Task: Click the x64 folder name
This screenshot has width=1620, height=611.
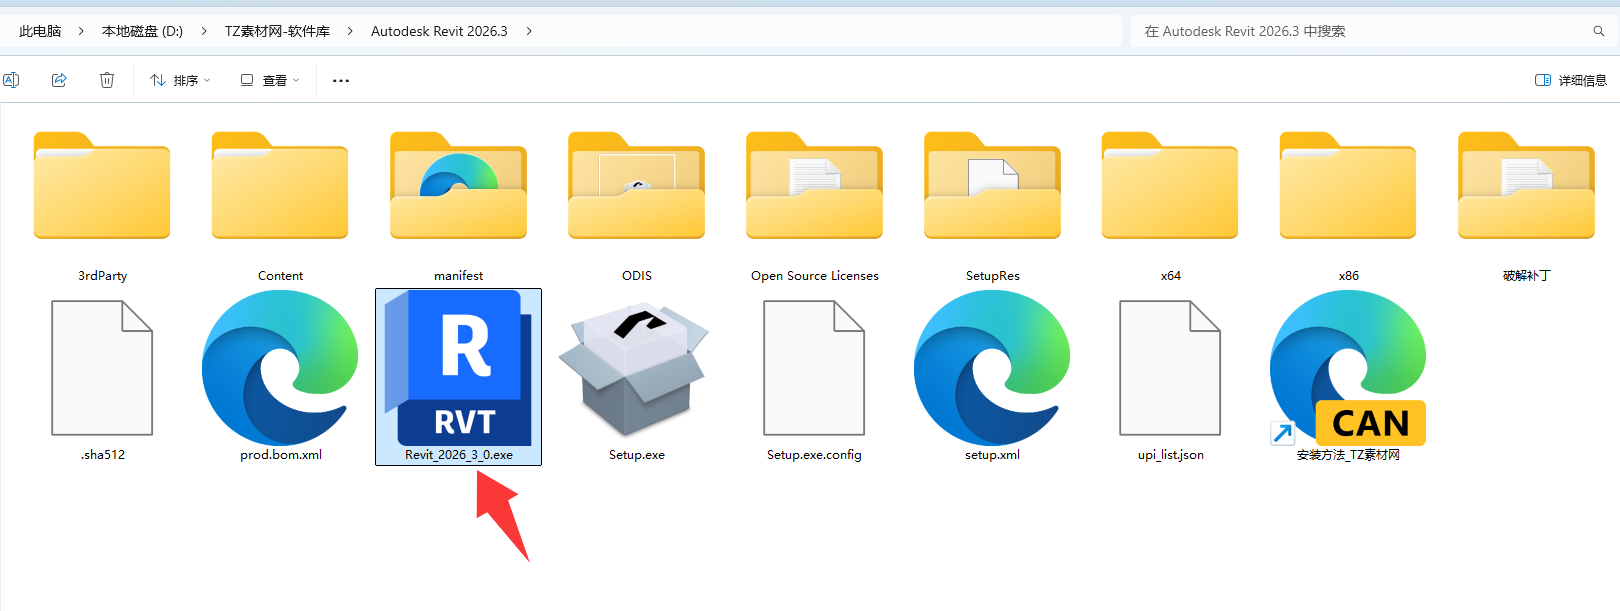Action: [x=1170, y=276]
